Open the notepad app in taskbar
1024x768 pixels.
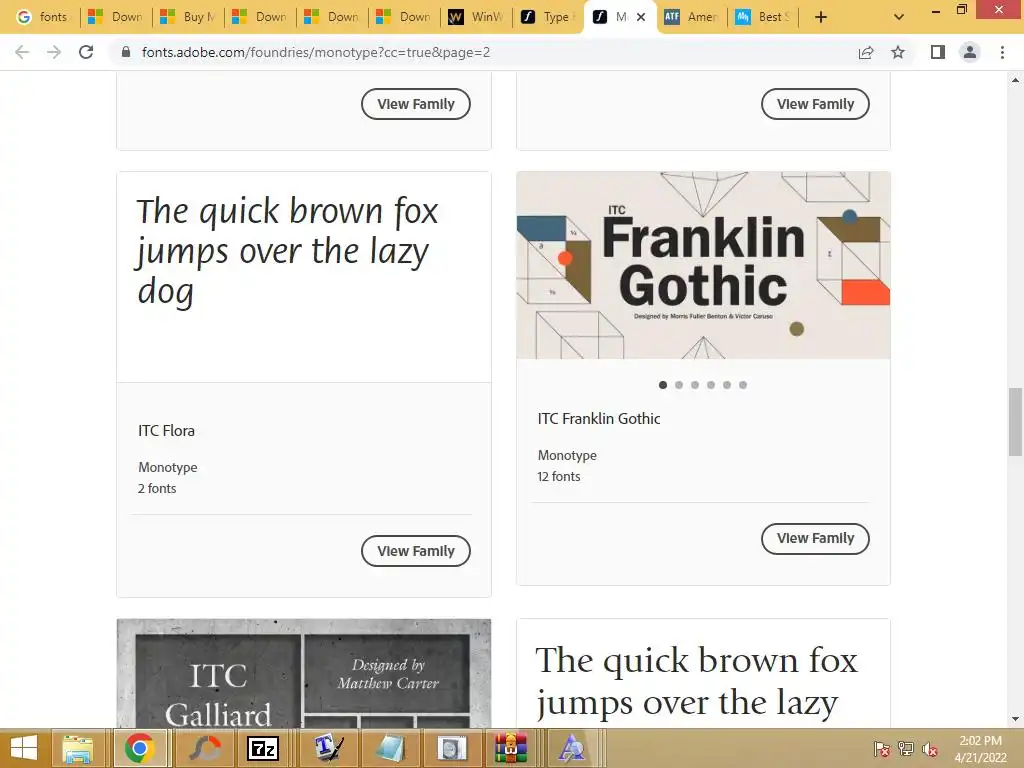click(x=391, y=748)
